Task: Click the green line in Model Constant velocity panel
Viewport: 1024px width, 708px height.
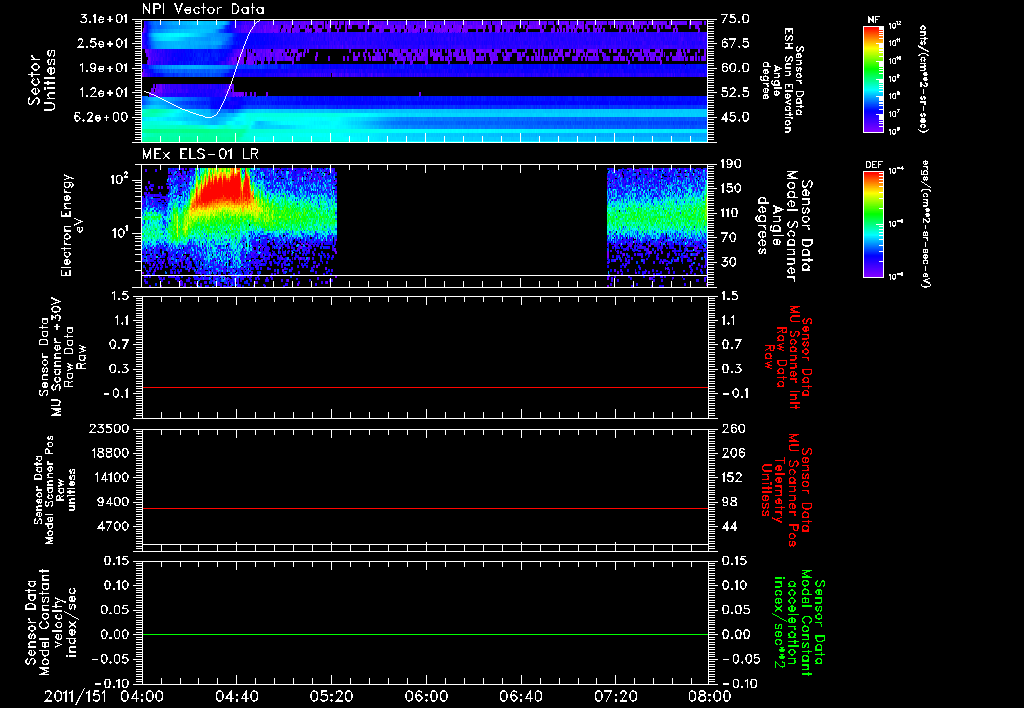Action: 424,634
